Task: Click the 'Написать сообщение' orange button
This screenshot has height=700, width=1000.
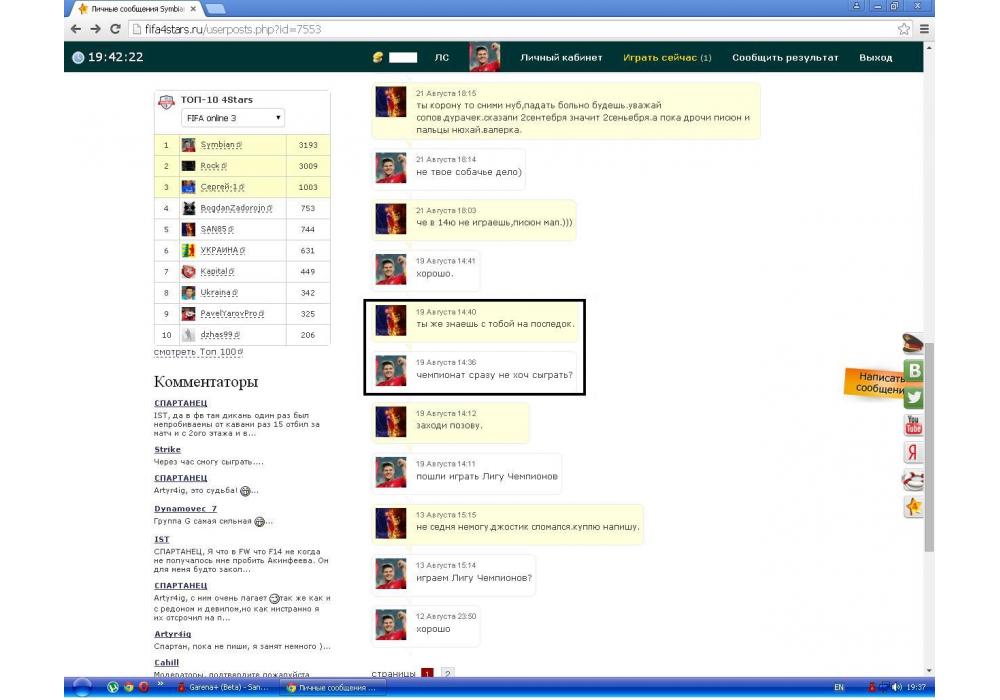Action: pyautogui.click(x=874, y=383)
